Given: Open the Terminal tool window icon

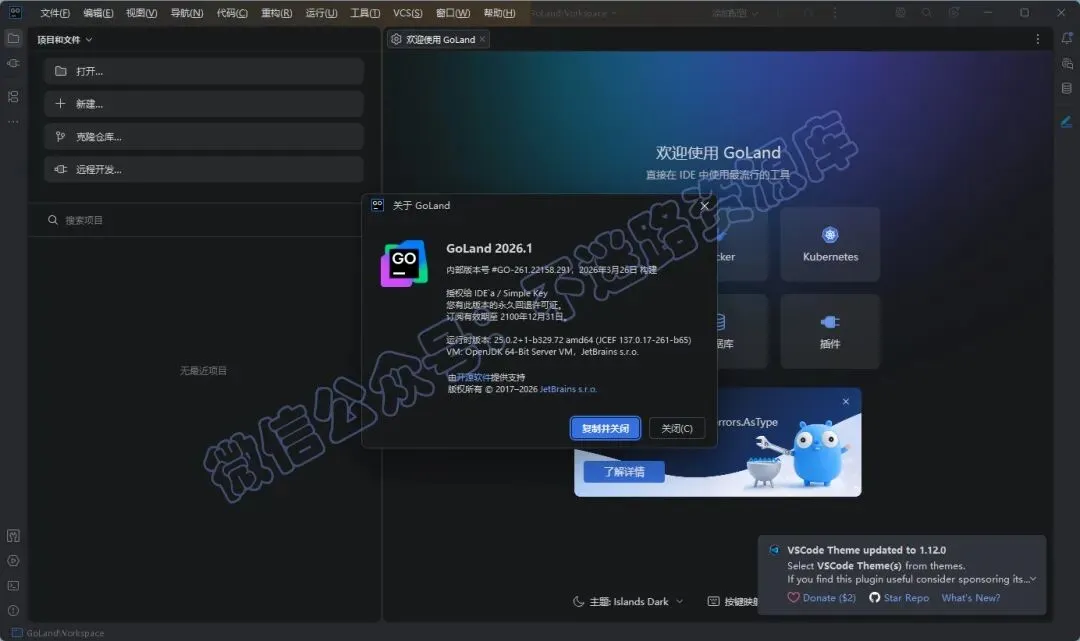Looking at the screenshot, I should (x=13, y=586).
